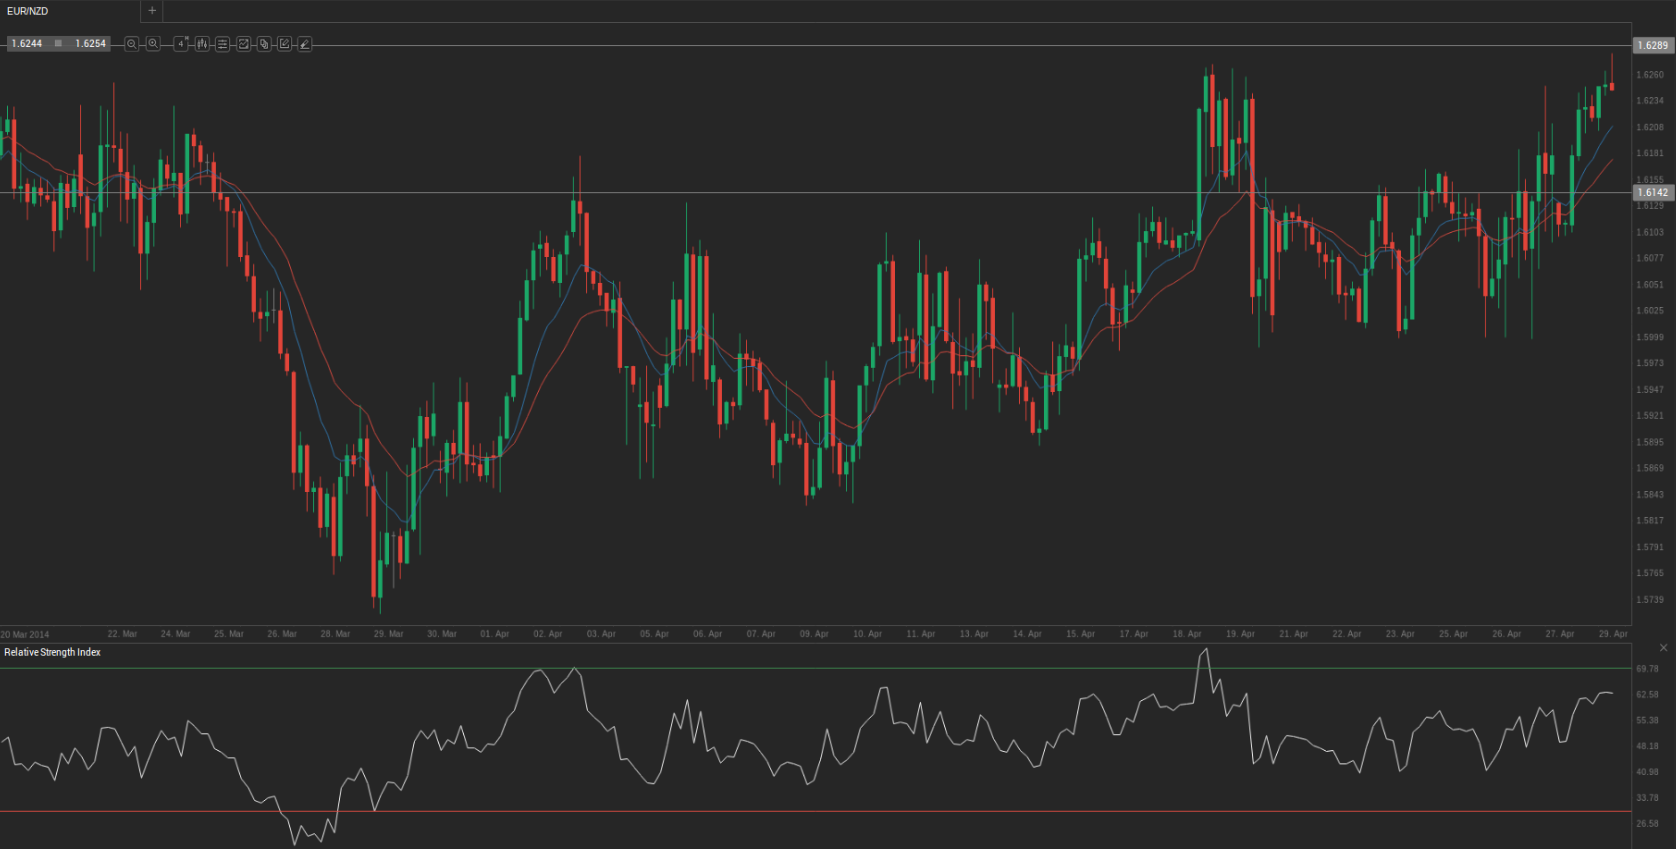Select the highlighter drawing tool
1676x849 pixels.
coord(304,44)
